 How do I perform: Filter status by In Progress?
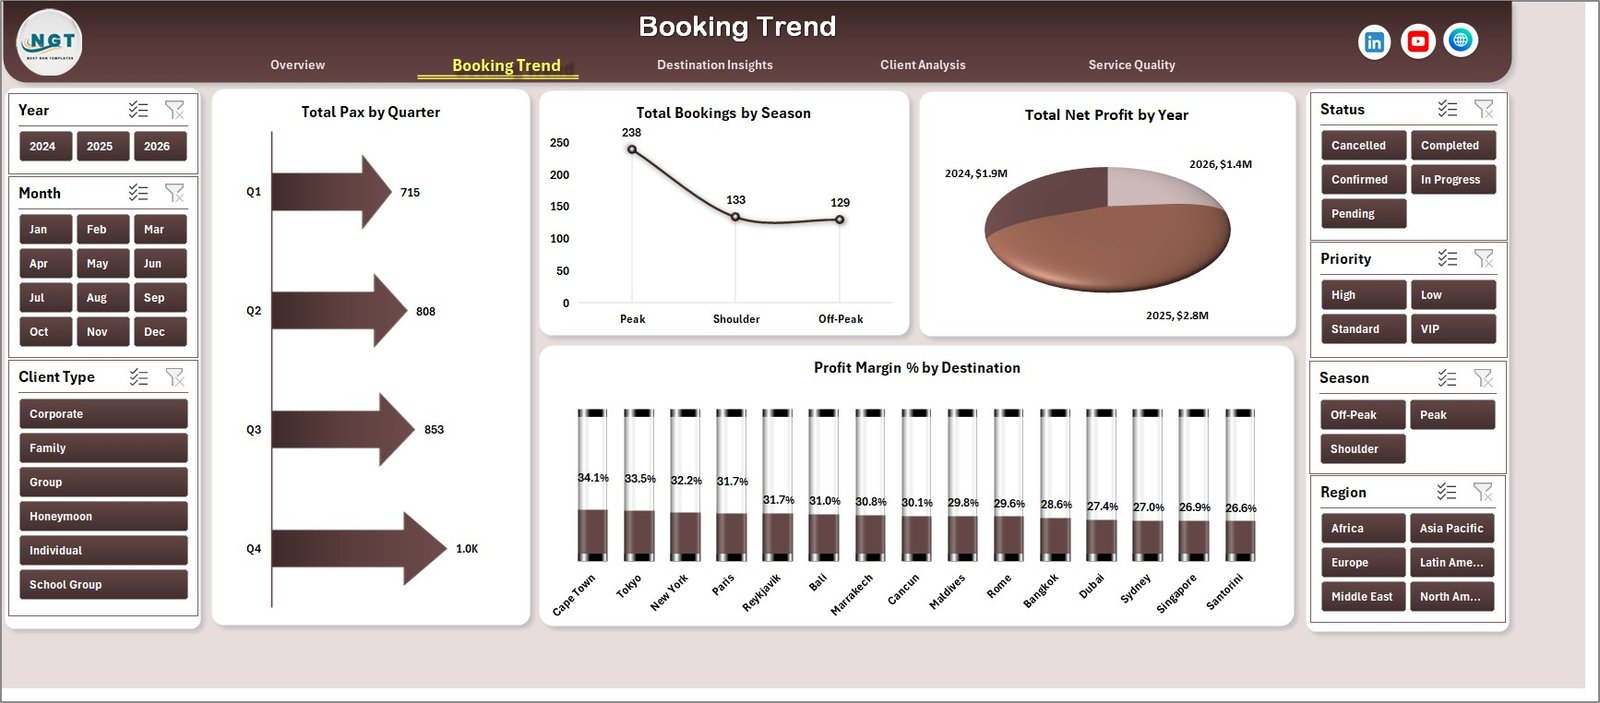click(x=1453, y=179)
